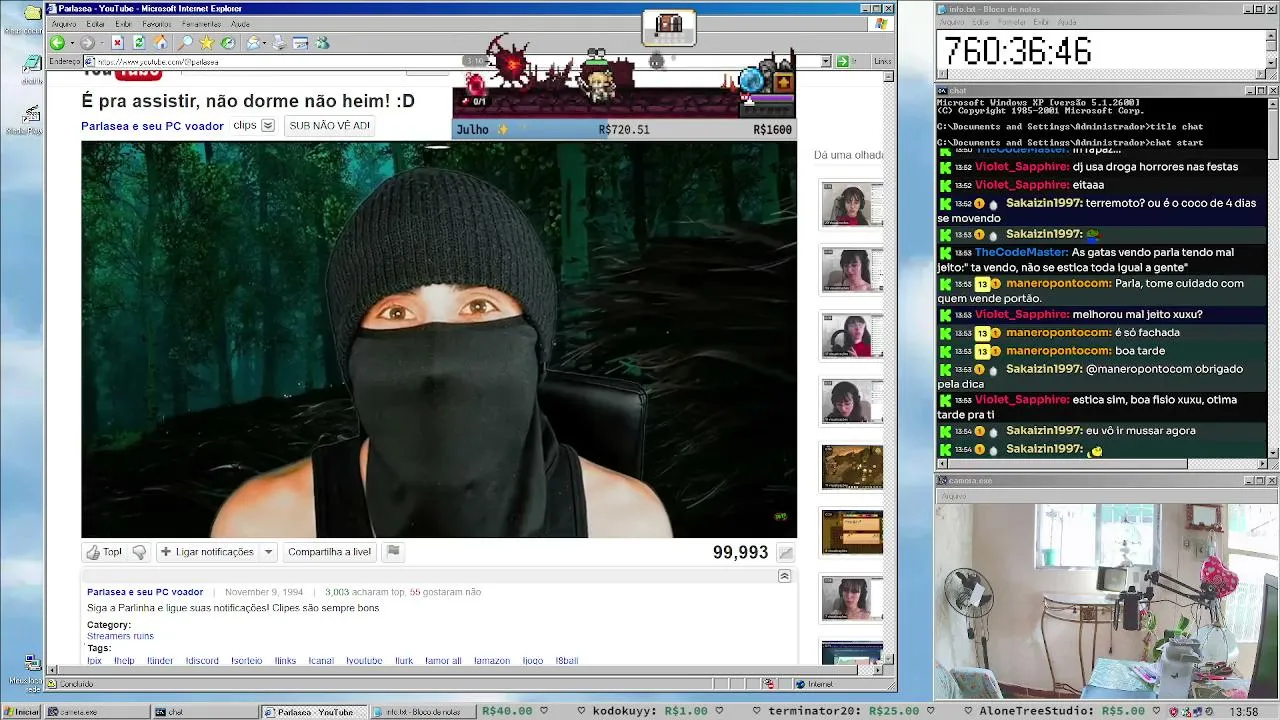Click the !amazon tag link
Viewport: 1280px width, 720px height.
coord(491,661)
